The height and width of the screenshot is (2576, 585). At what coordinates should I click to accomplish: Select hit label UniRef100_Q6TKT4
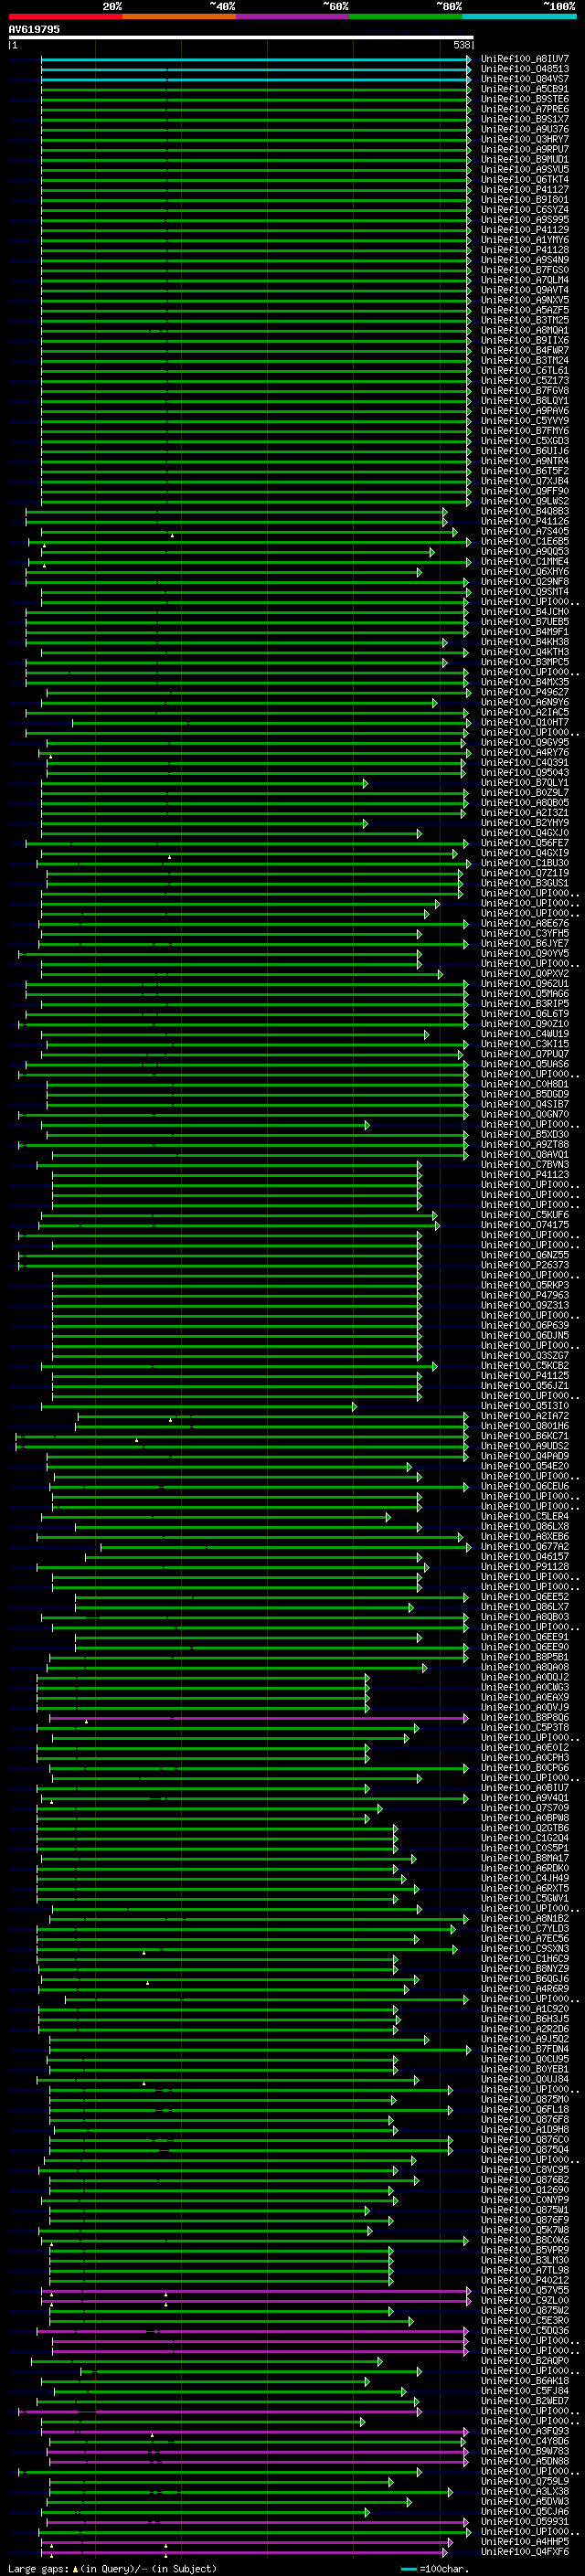click(x=525, y=179)
